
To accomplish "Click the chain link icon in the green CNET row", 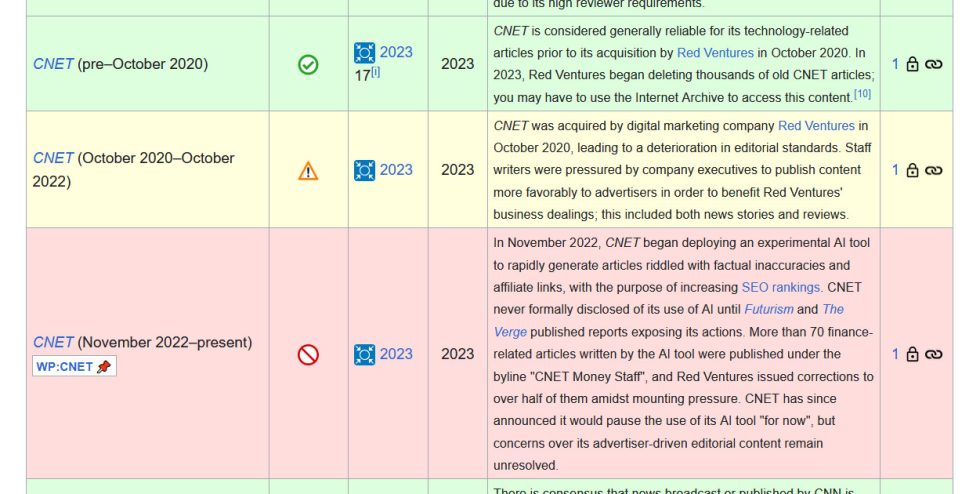I will click(x=933, y=64).
